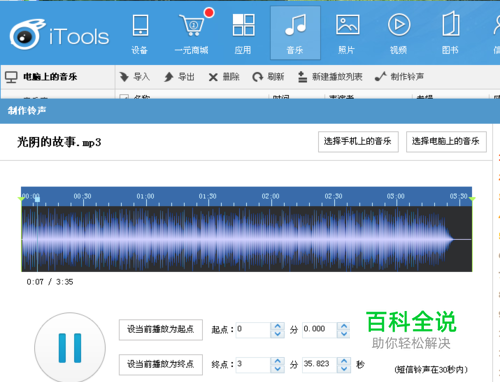Click 刷新 refresh in the toolbar
The width and height of the screenshot is (500, 382).
[x=268, y=77]
